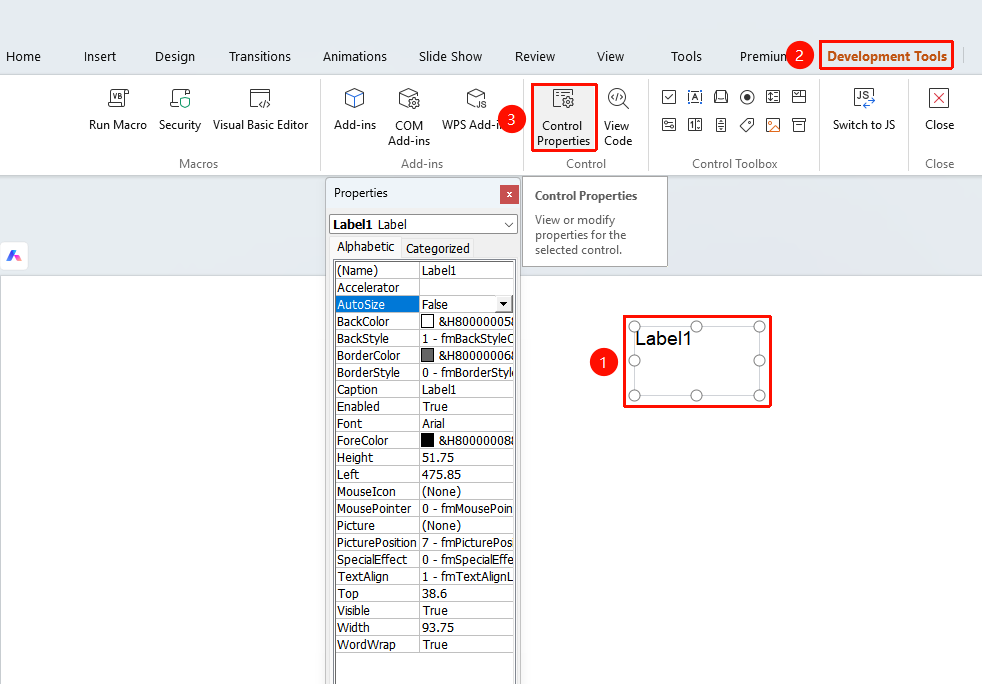Close the Properties panel
The height and width of the screenshot is (684, 982).
click(509, 195)
